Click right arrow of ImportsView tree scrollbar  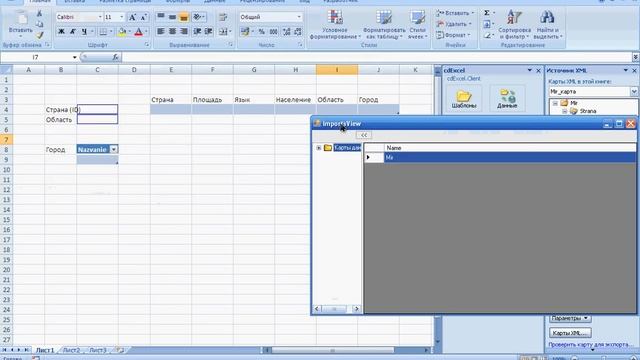pyautogui.click(x=356, y=309)
